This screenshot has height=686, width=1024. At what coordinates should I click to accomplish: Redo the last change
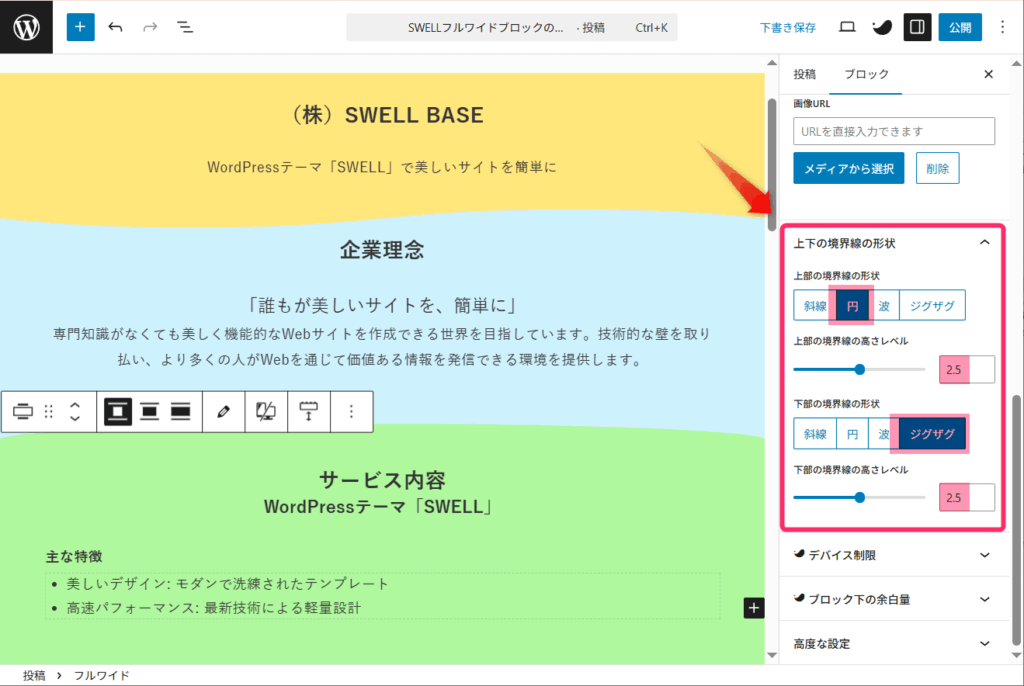[150, 27]
